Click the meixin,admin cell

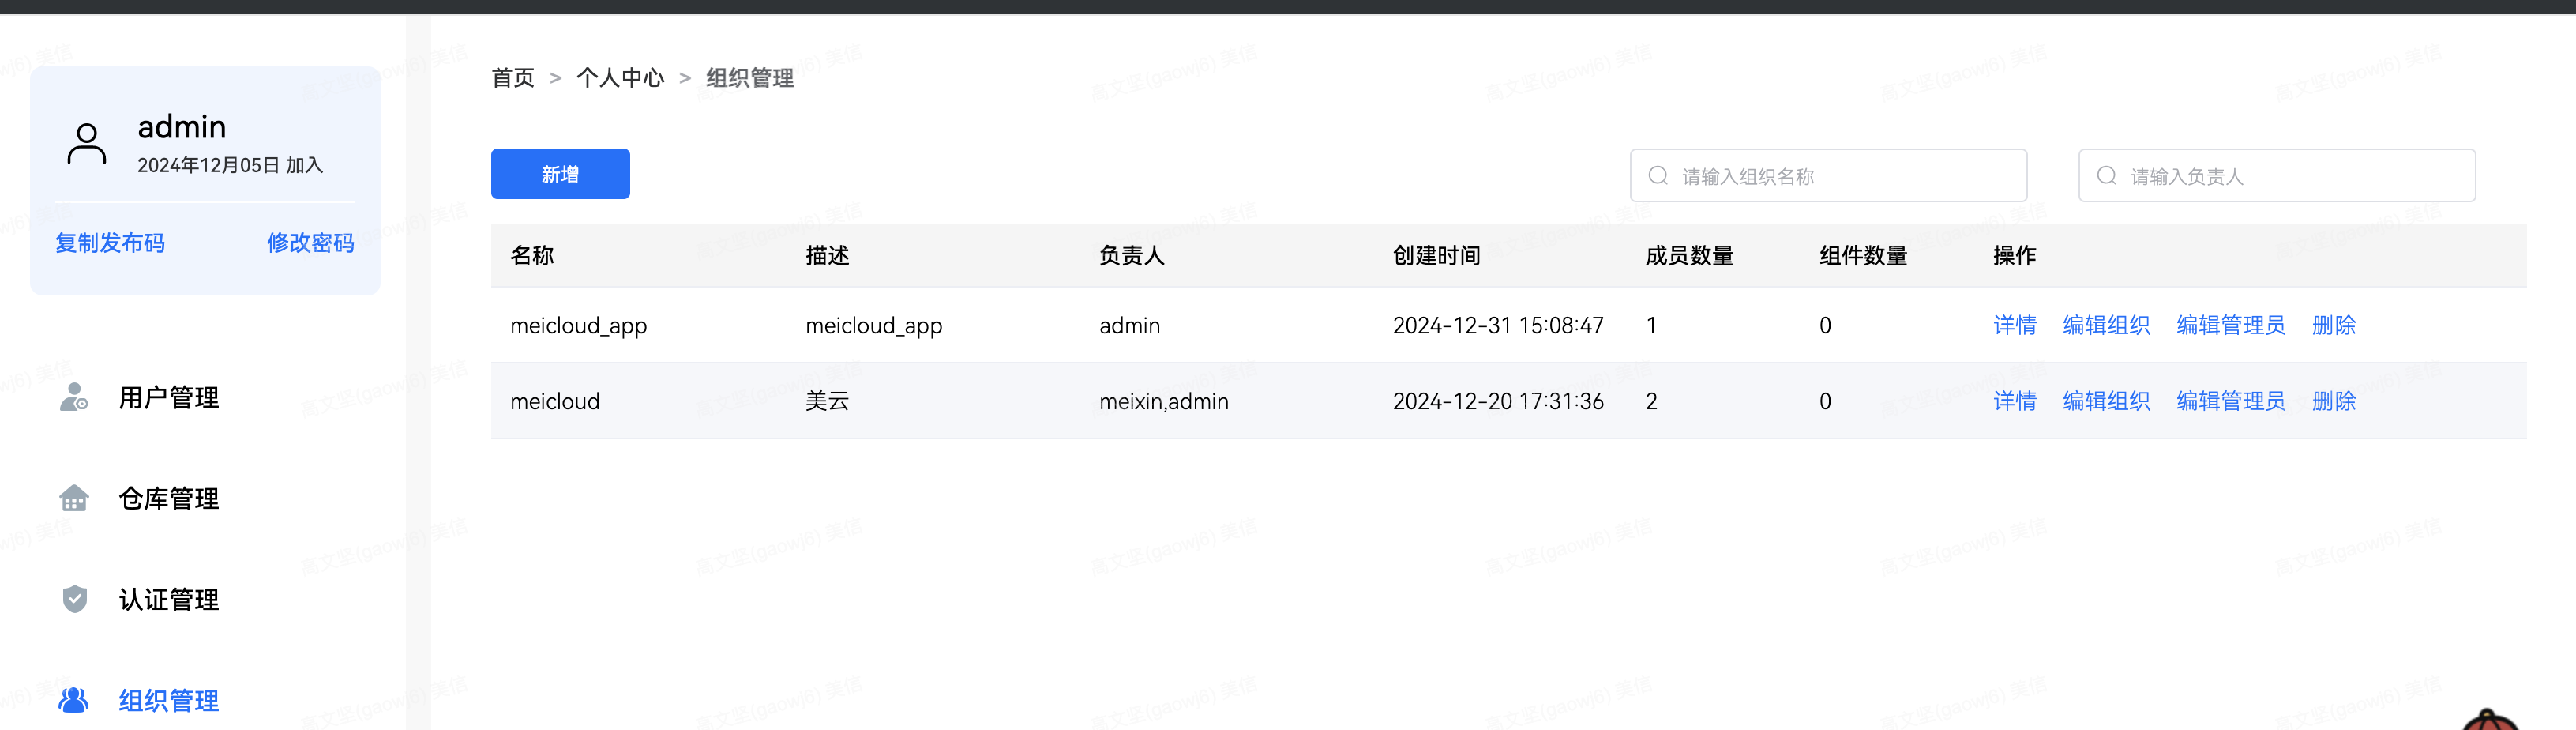(1164, 401)
